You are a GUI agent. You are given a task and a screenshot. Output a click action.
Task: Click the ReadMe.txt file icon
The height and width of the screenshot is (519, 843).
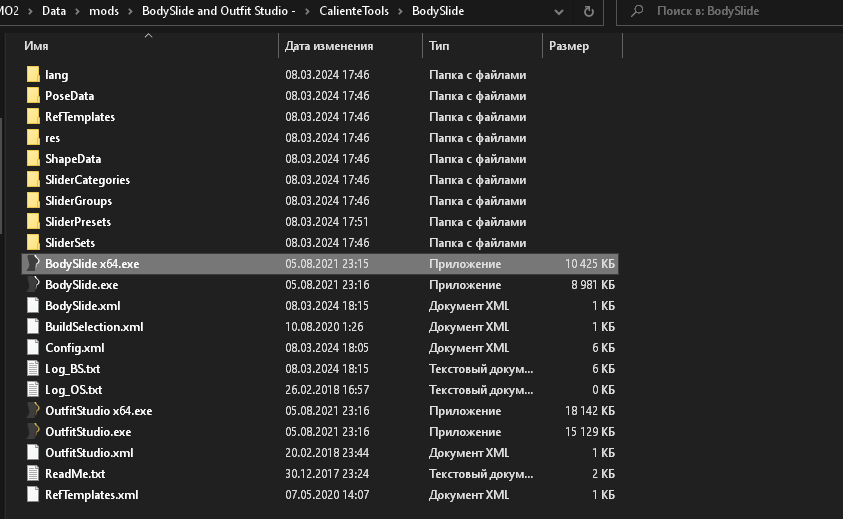pyautogui.click(x=33, y=473)
